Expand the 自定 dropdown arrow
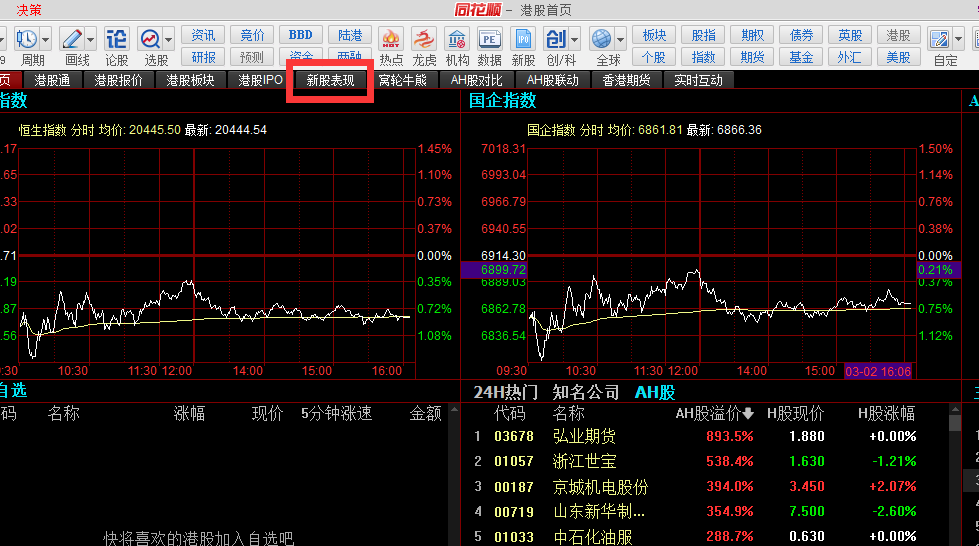The width and height of the screenshot is (979, 546). pyautogui.click(x=958, y=40)
